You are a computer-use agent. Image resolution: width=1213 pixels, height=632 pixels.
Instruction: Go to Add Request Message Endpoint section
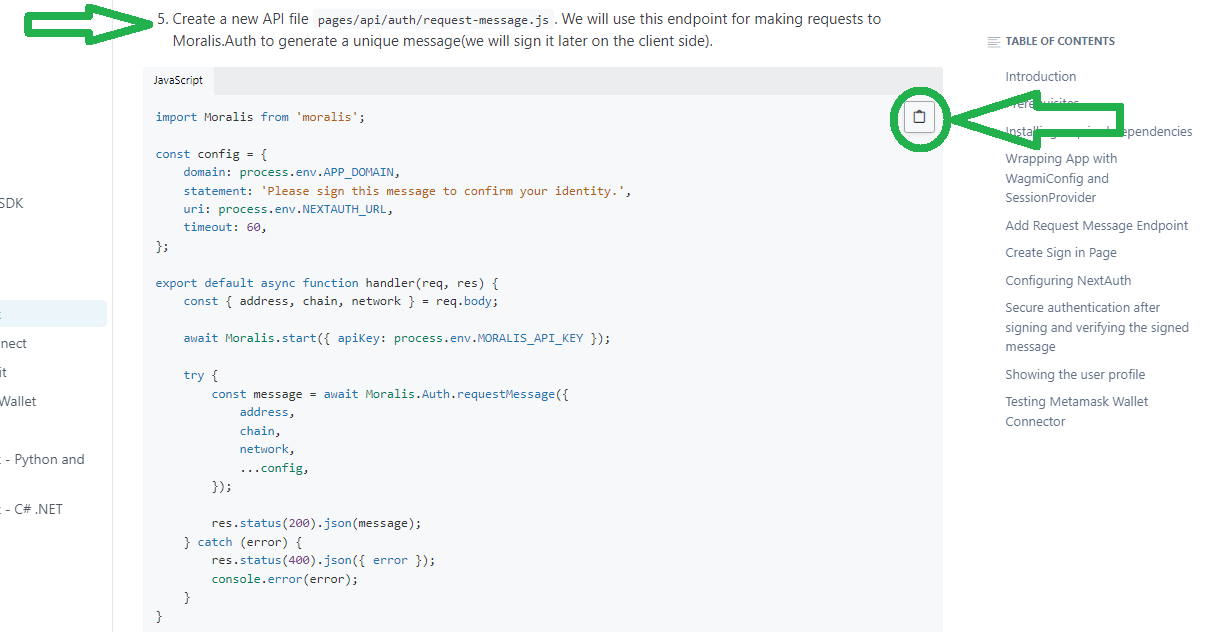1097,226
